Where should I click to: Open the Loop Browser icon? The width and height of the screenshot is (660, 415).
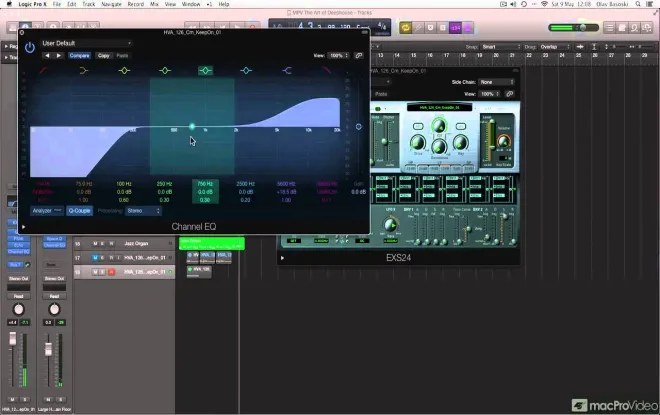click(635, 28)
